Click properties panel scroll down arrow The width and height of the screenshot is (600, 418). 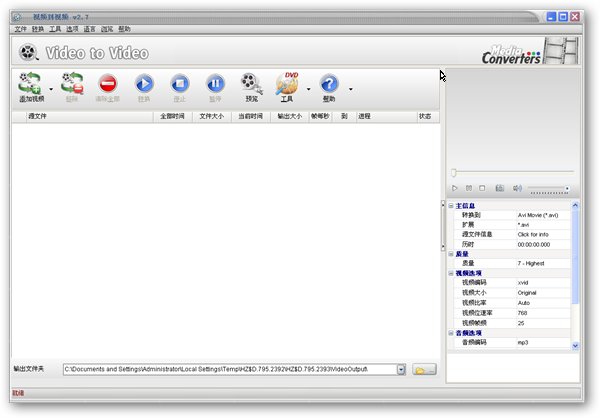[575, 346]
